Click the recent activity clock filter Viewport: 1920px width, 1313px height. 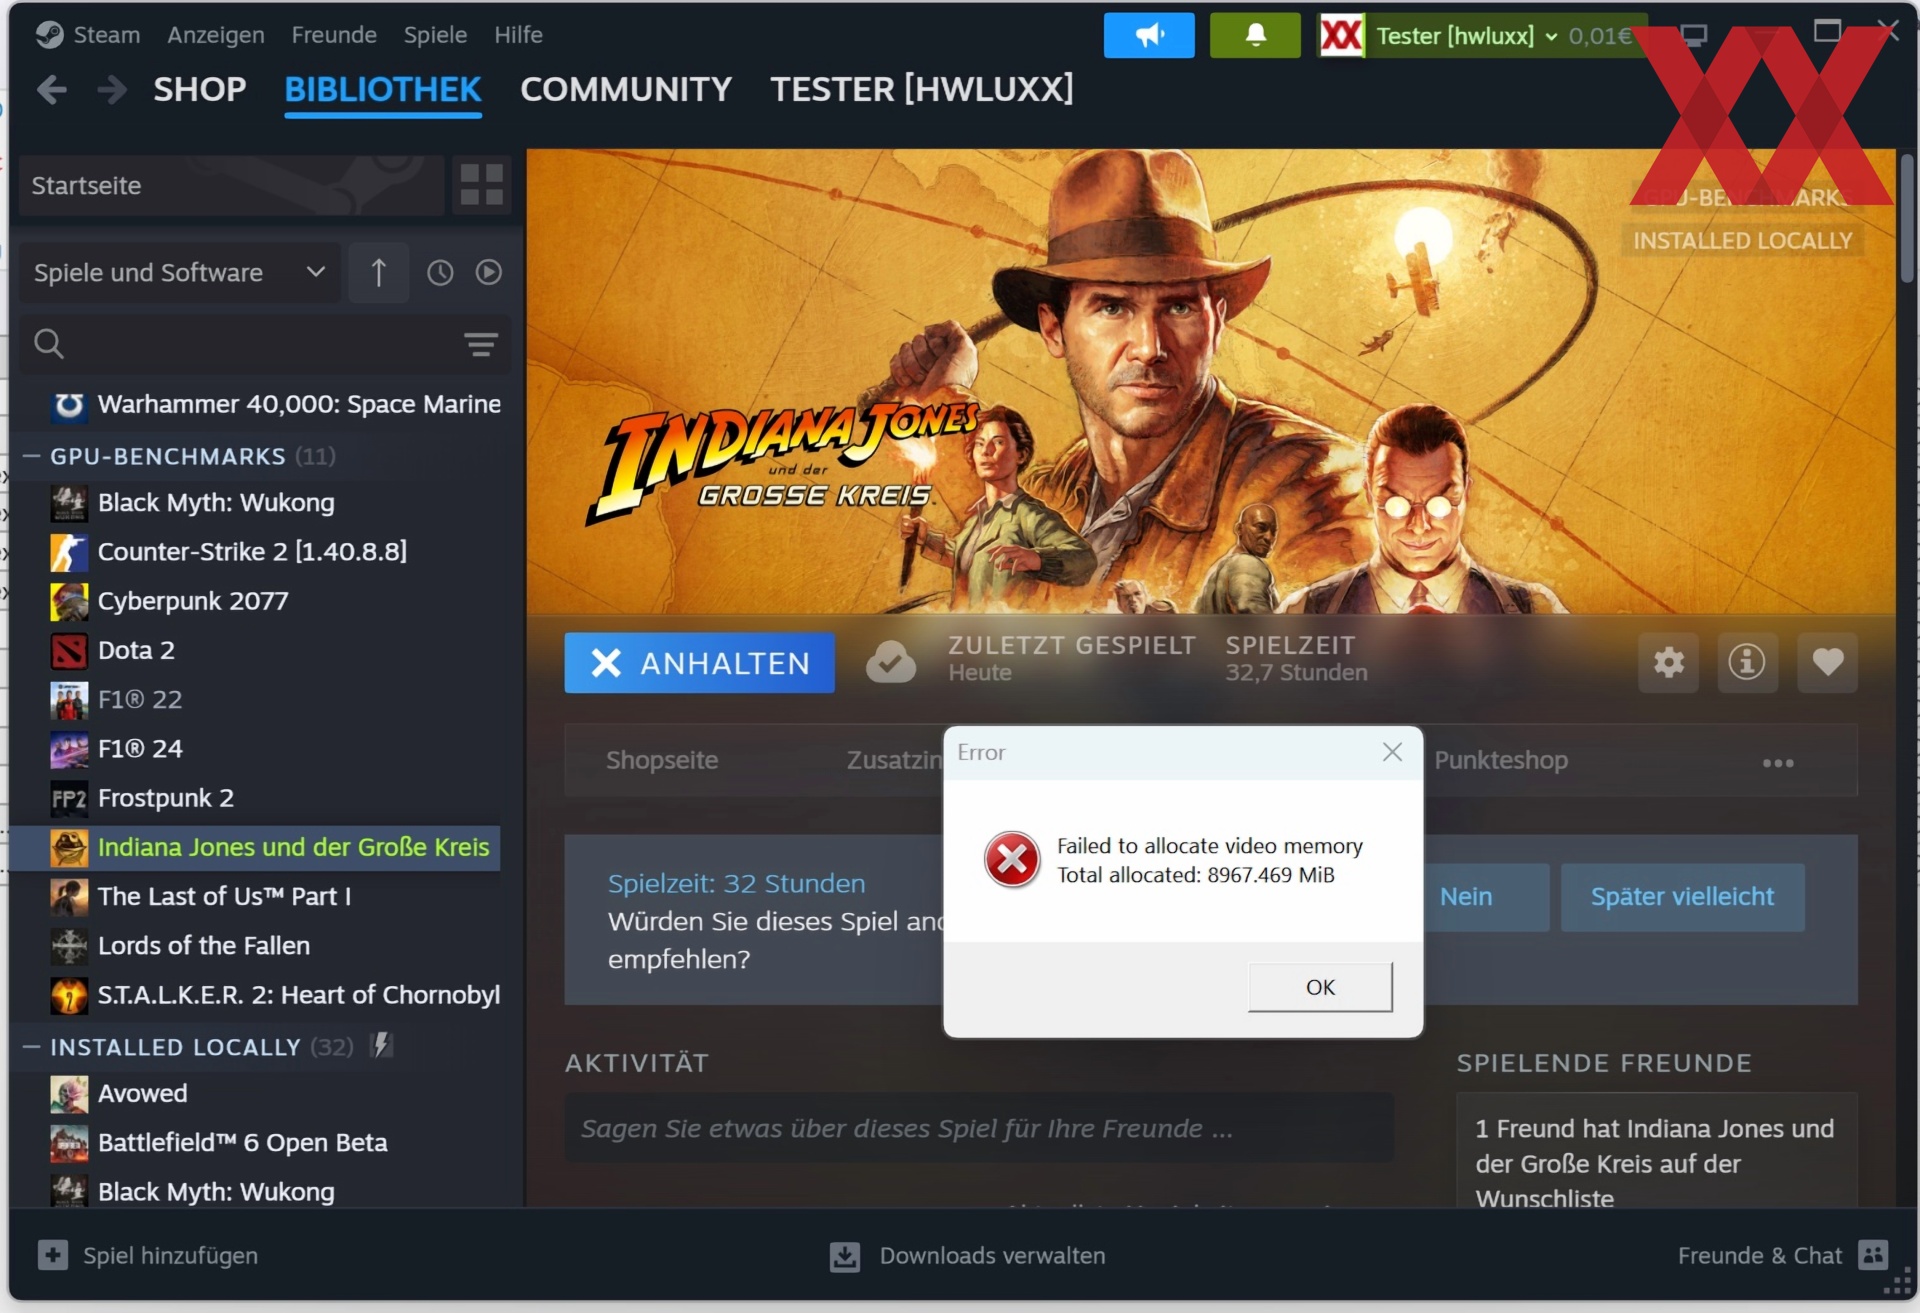440,273
